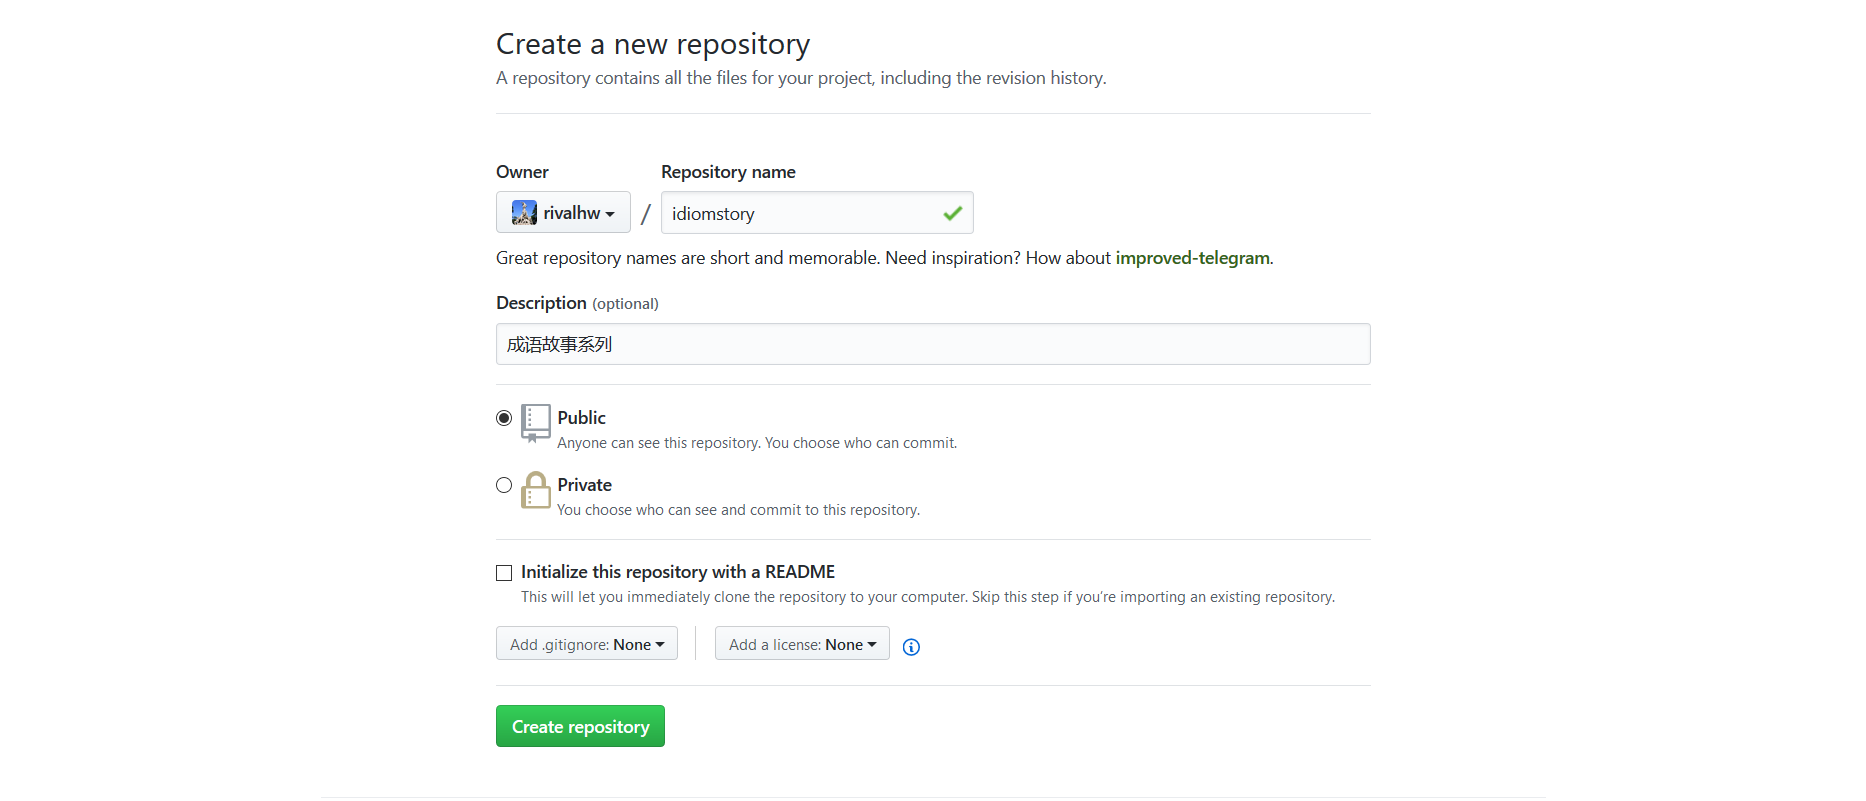
Task: Click the Create a new repository heading
Action: click(x=652, y=44)
